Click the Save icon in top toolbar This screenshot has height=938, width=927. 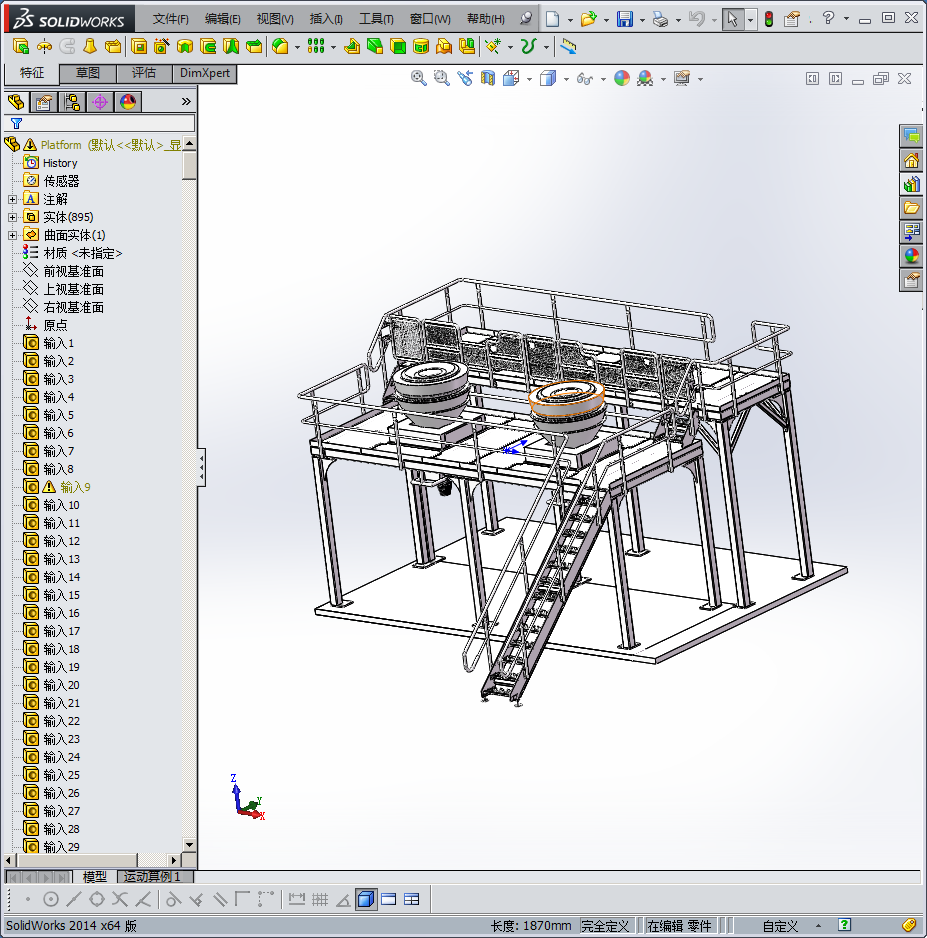click(x=625, y=19)
